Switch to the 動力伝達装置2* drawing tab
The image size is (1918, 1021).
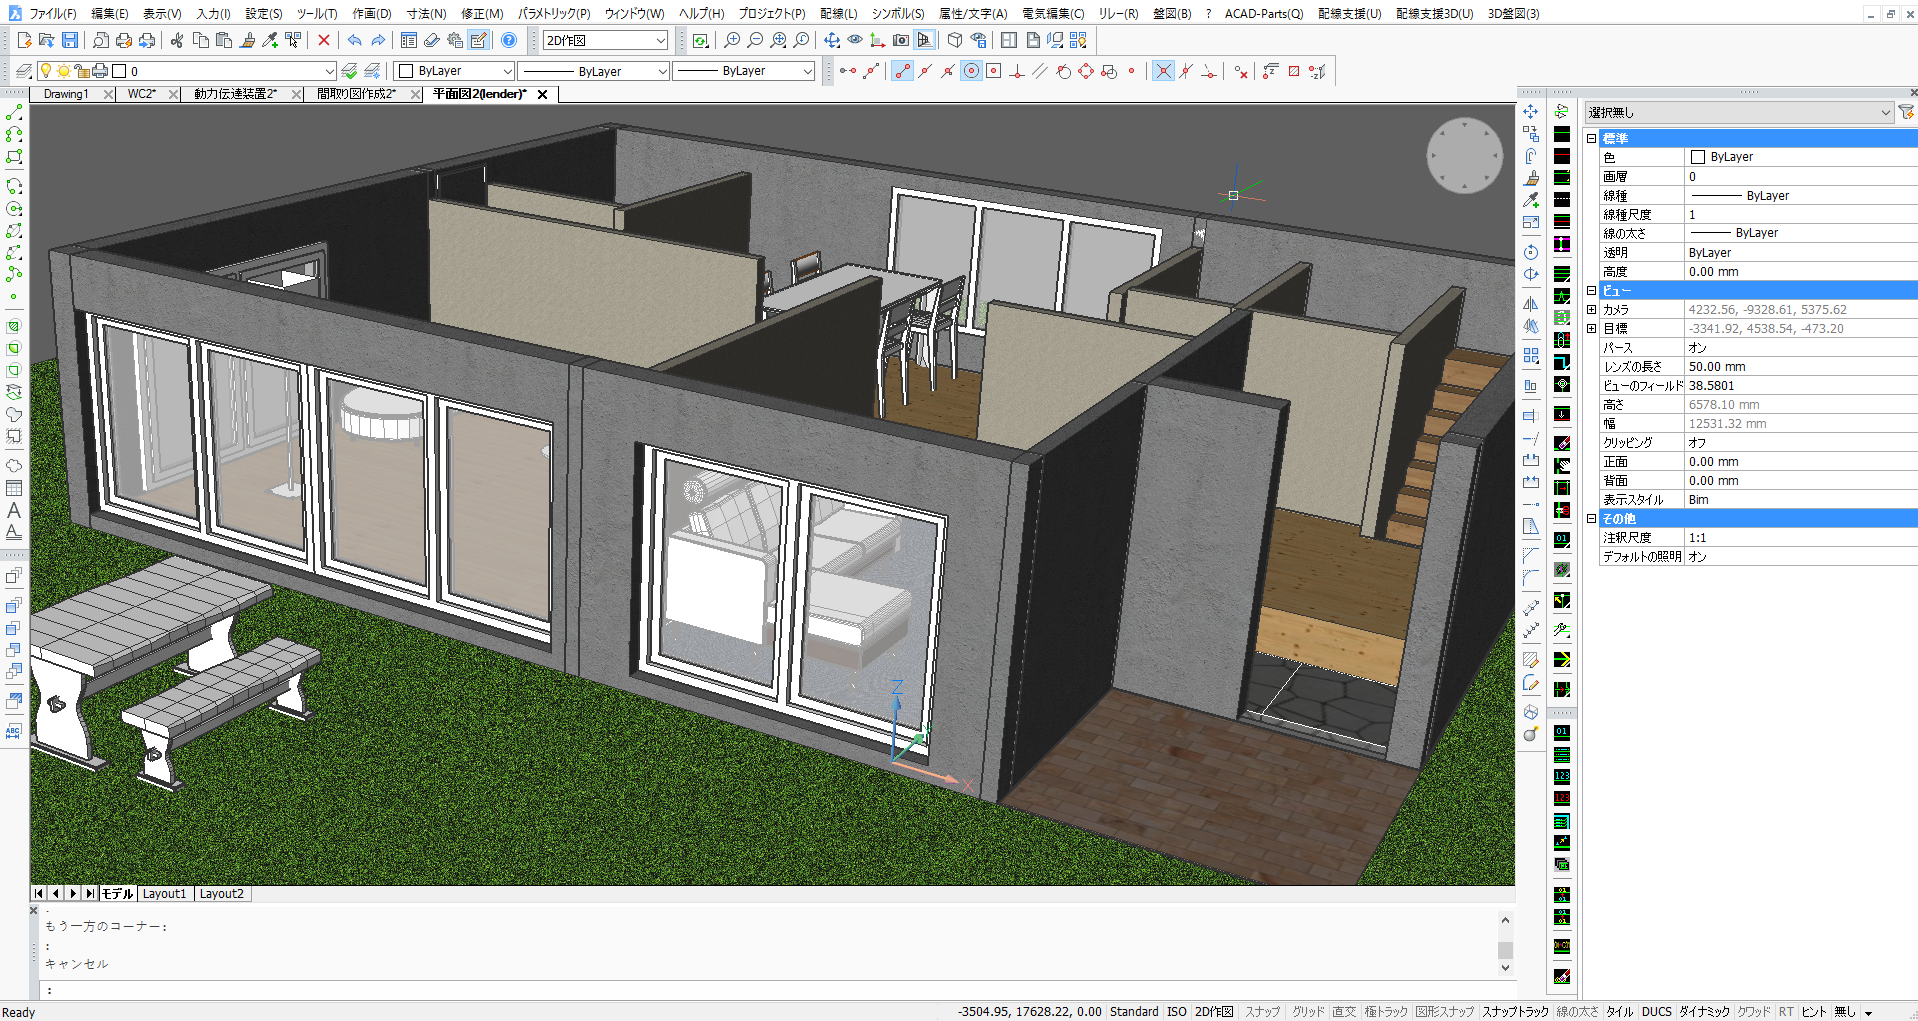235,94
